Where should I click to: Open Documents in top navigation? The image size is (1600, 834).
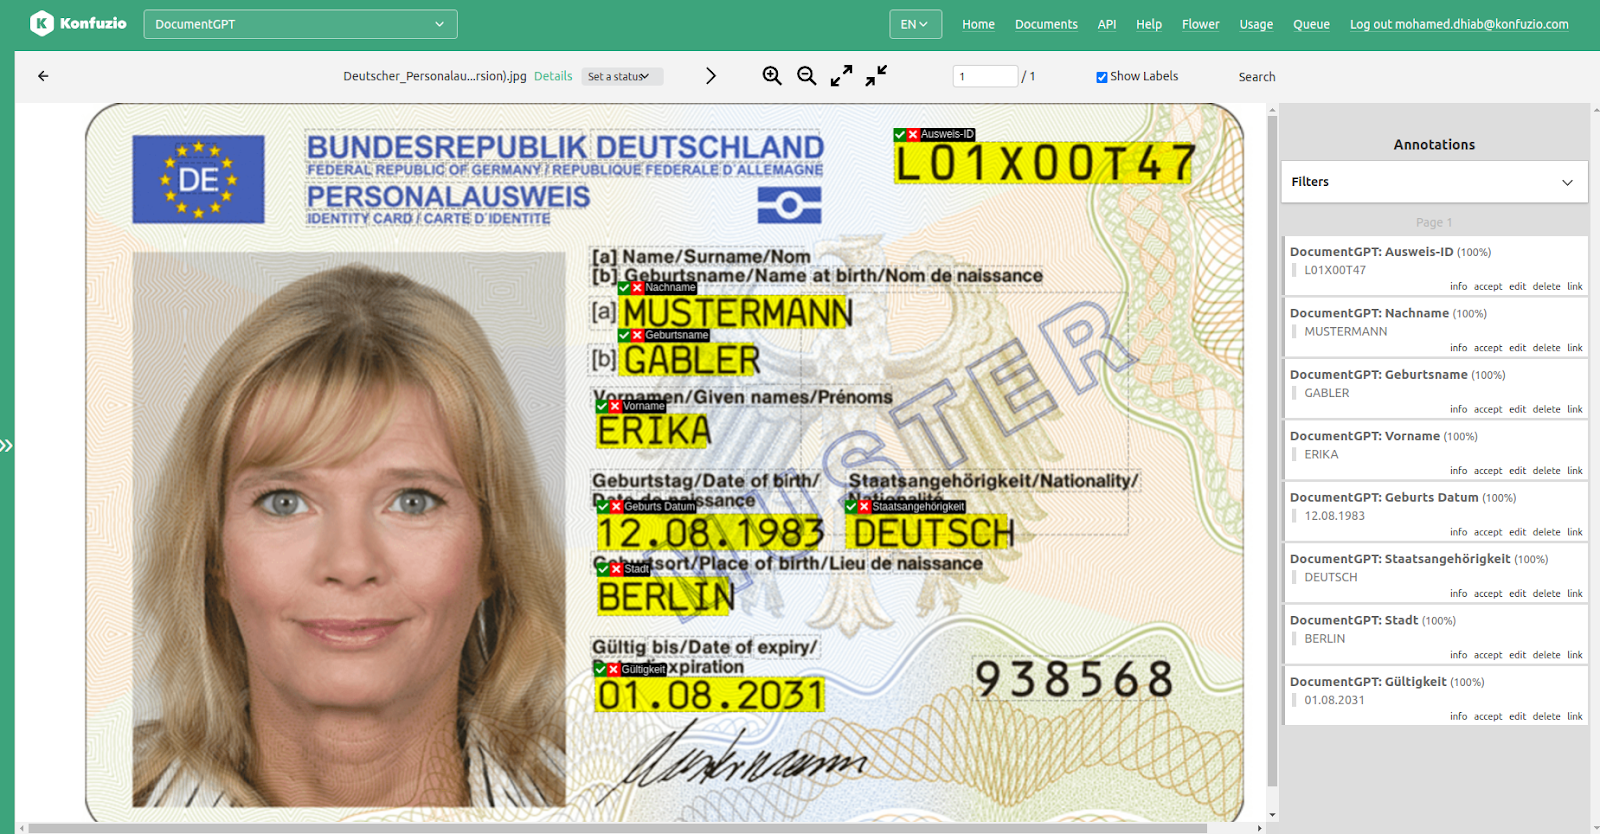(x=1046, y=24)
